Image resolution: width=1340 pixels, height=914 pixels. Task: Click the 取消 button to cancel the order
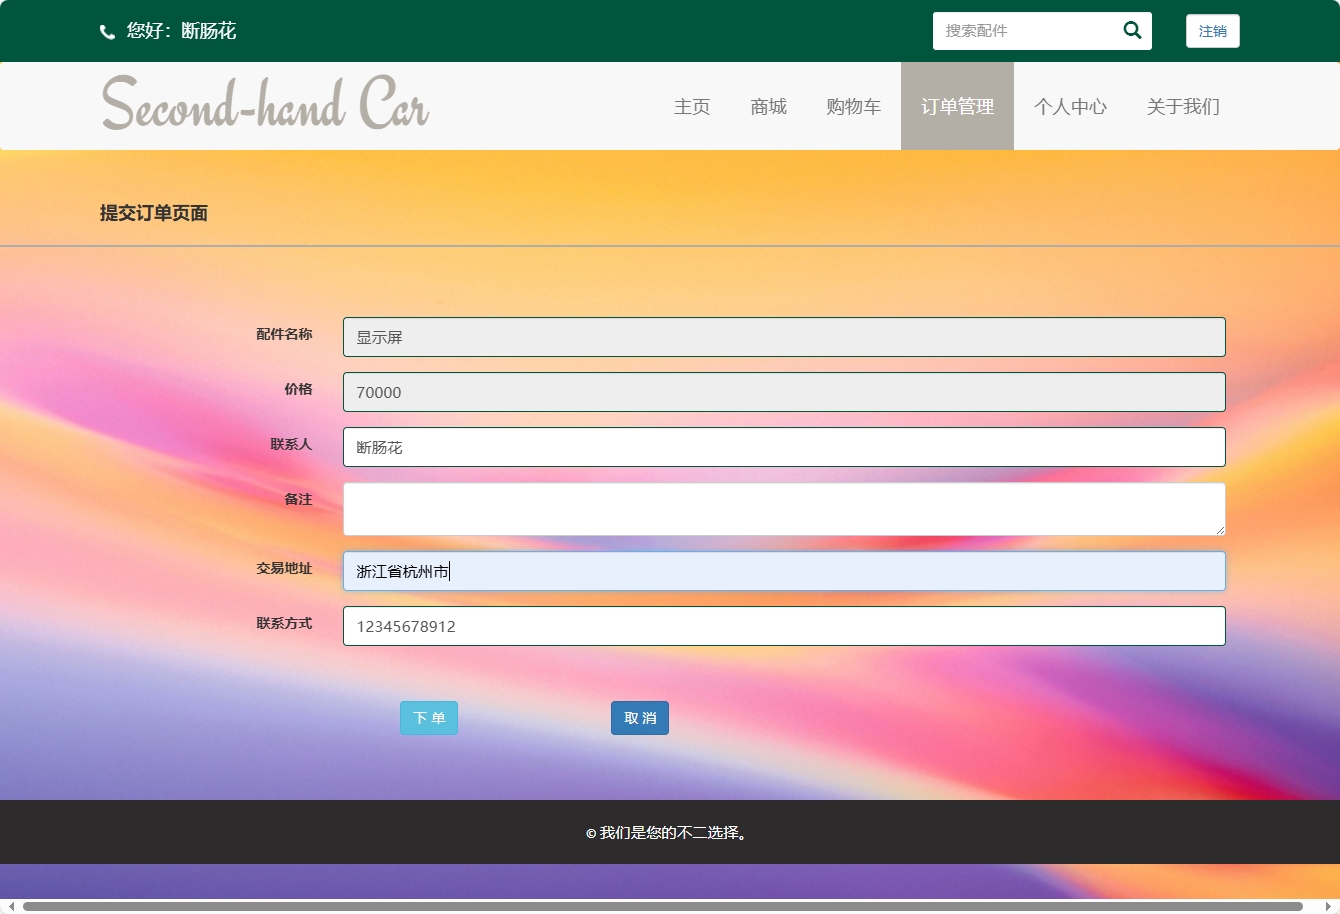(x=639, y=717)
